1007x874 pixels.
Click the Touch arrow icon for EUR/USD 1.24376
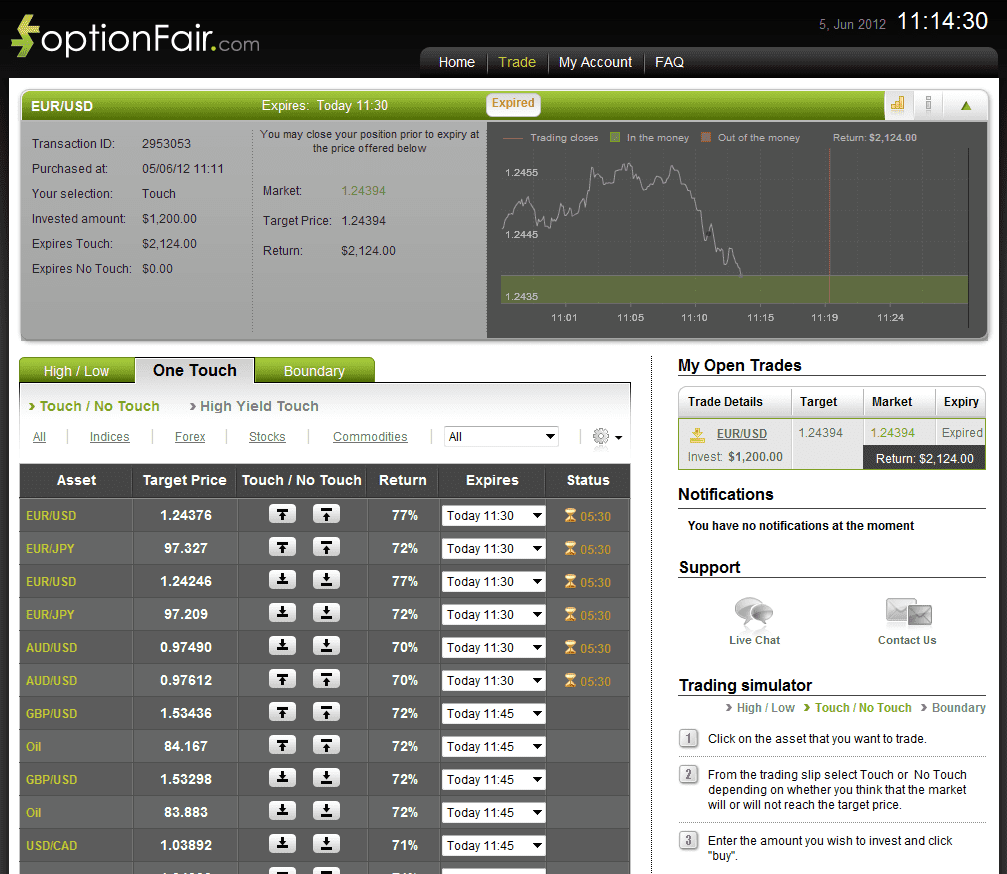[x=281, y=514]
